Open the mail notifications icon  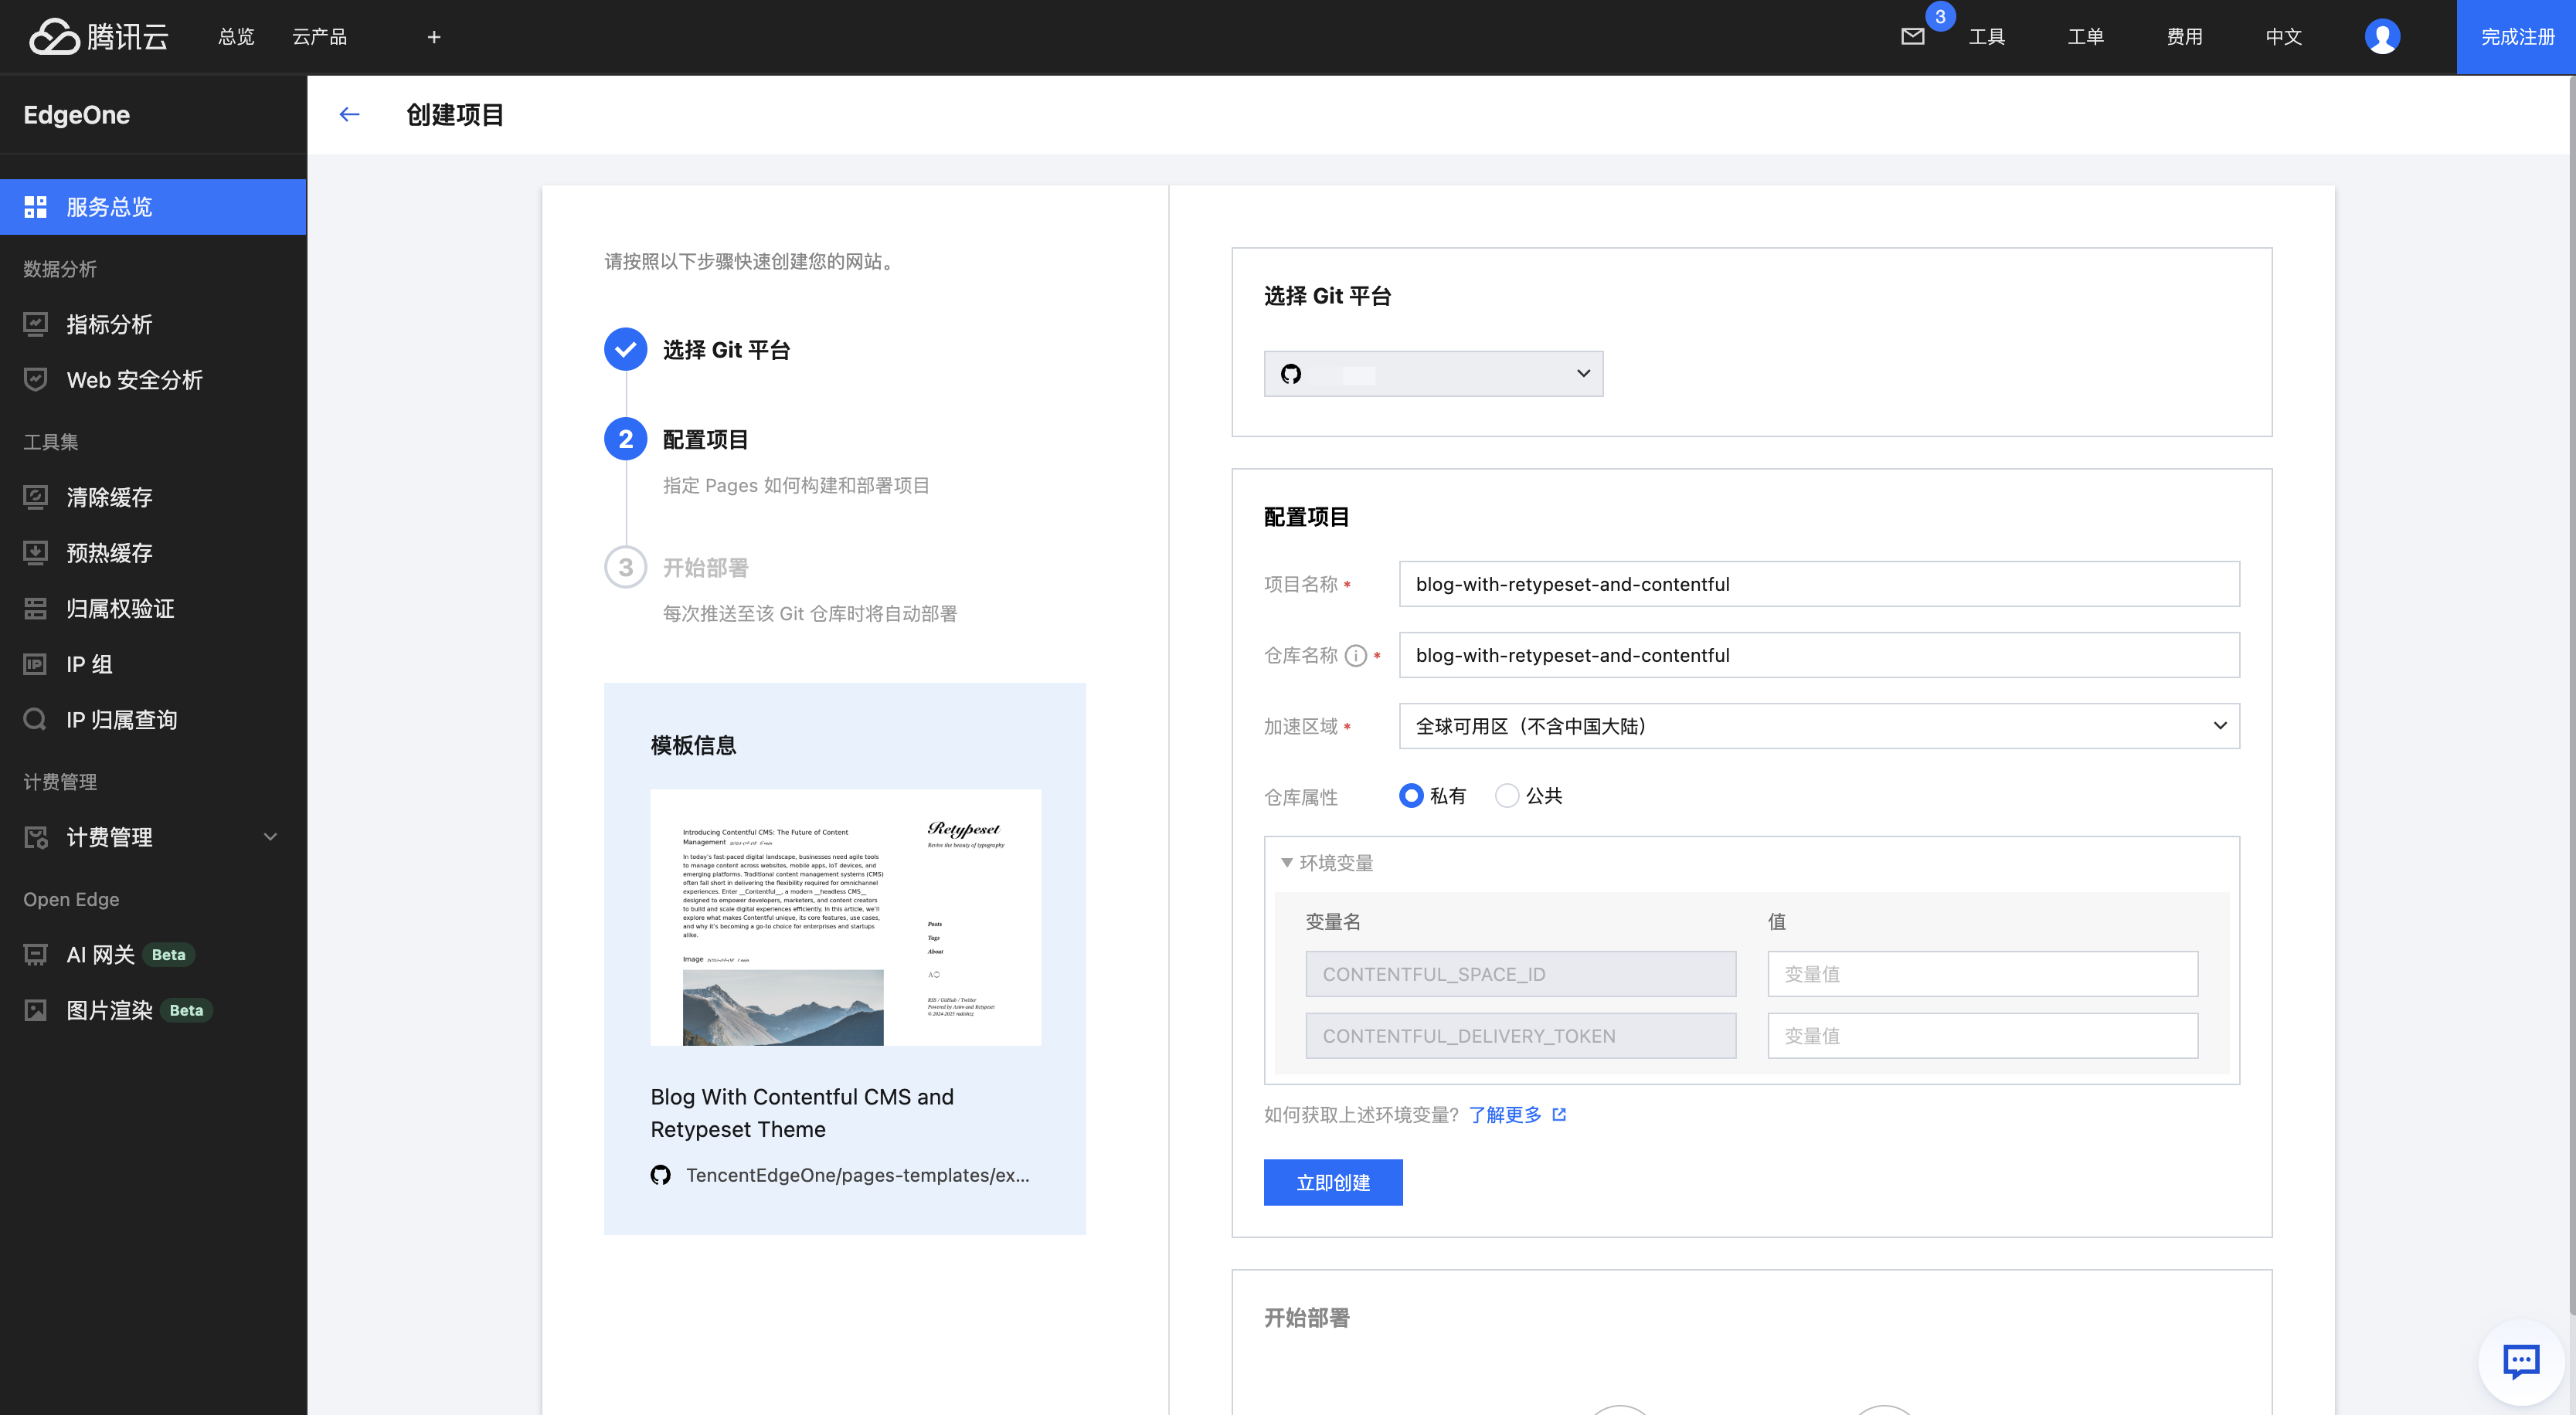click(x=1912, y=37)
